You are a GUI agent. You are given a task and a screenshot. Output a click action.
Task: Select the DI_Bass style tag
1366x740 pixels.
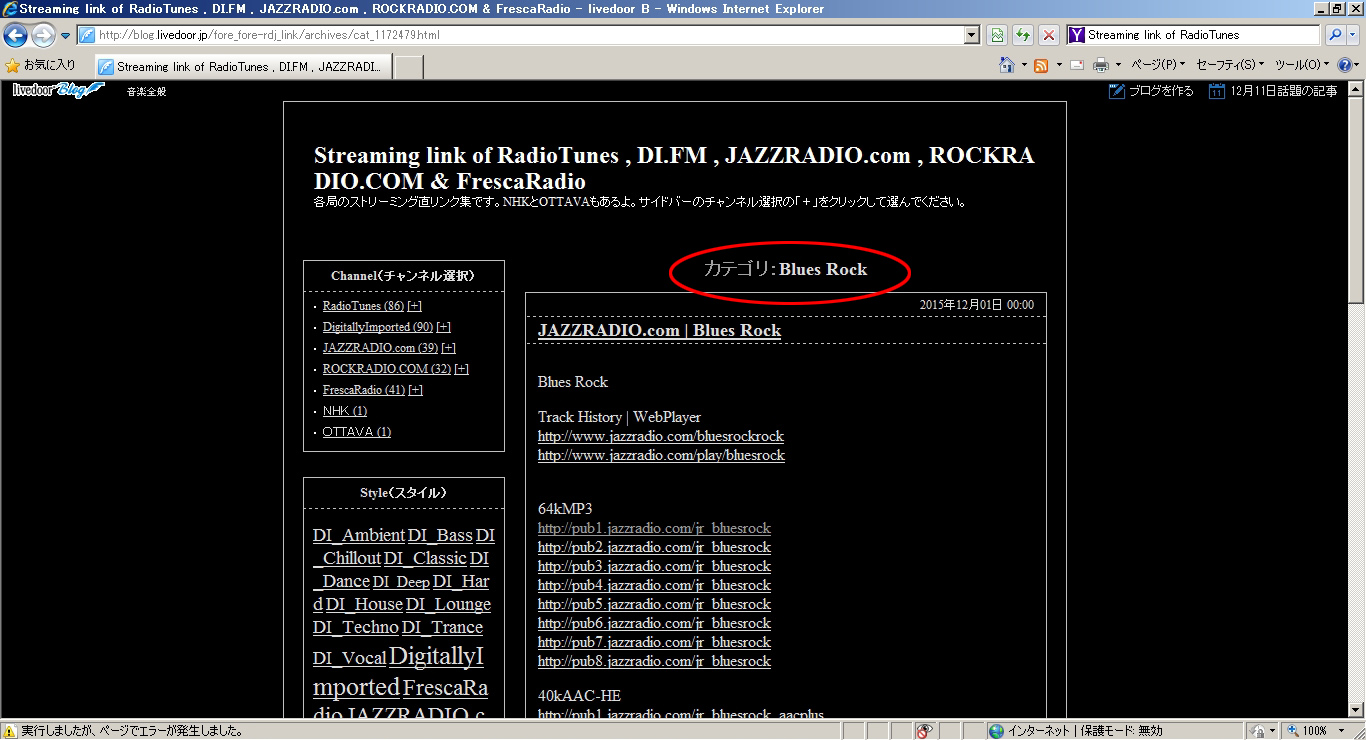(x=440, y=536)
